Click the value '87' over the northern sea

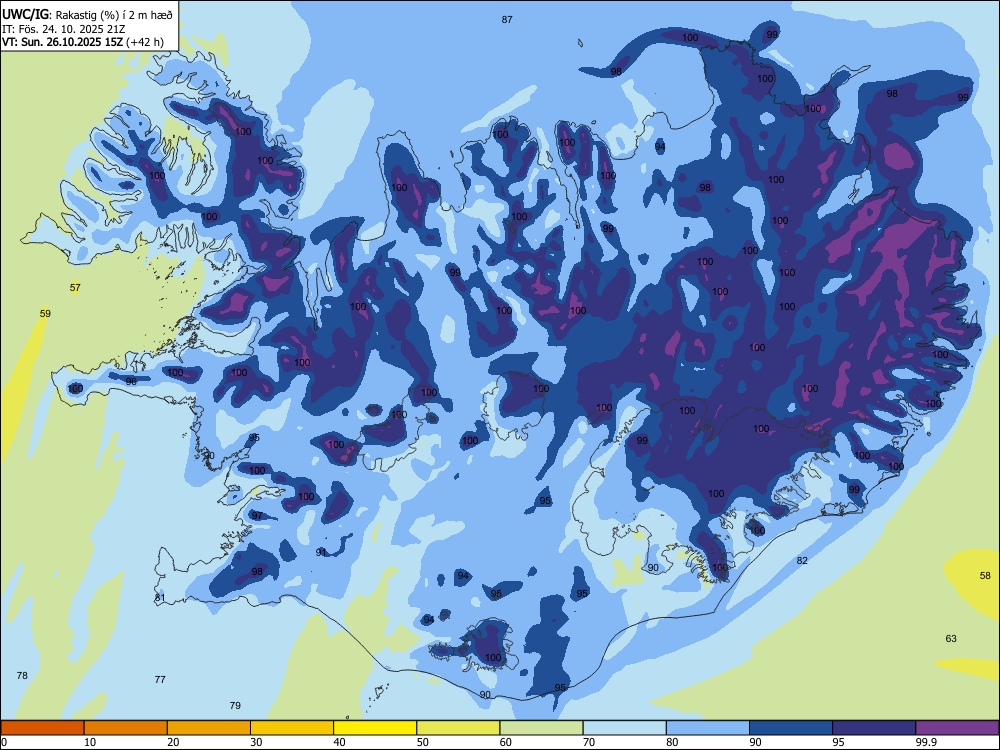tap(507, 20)
